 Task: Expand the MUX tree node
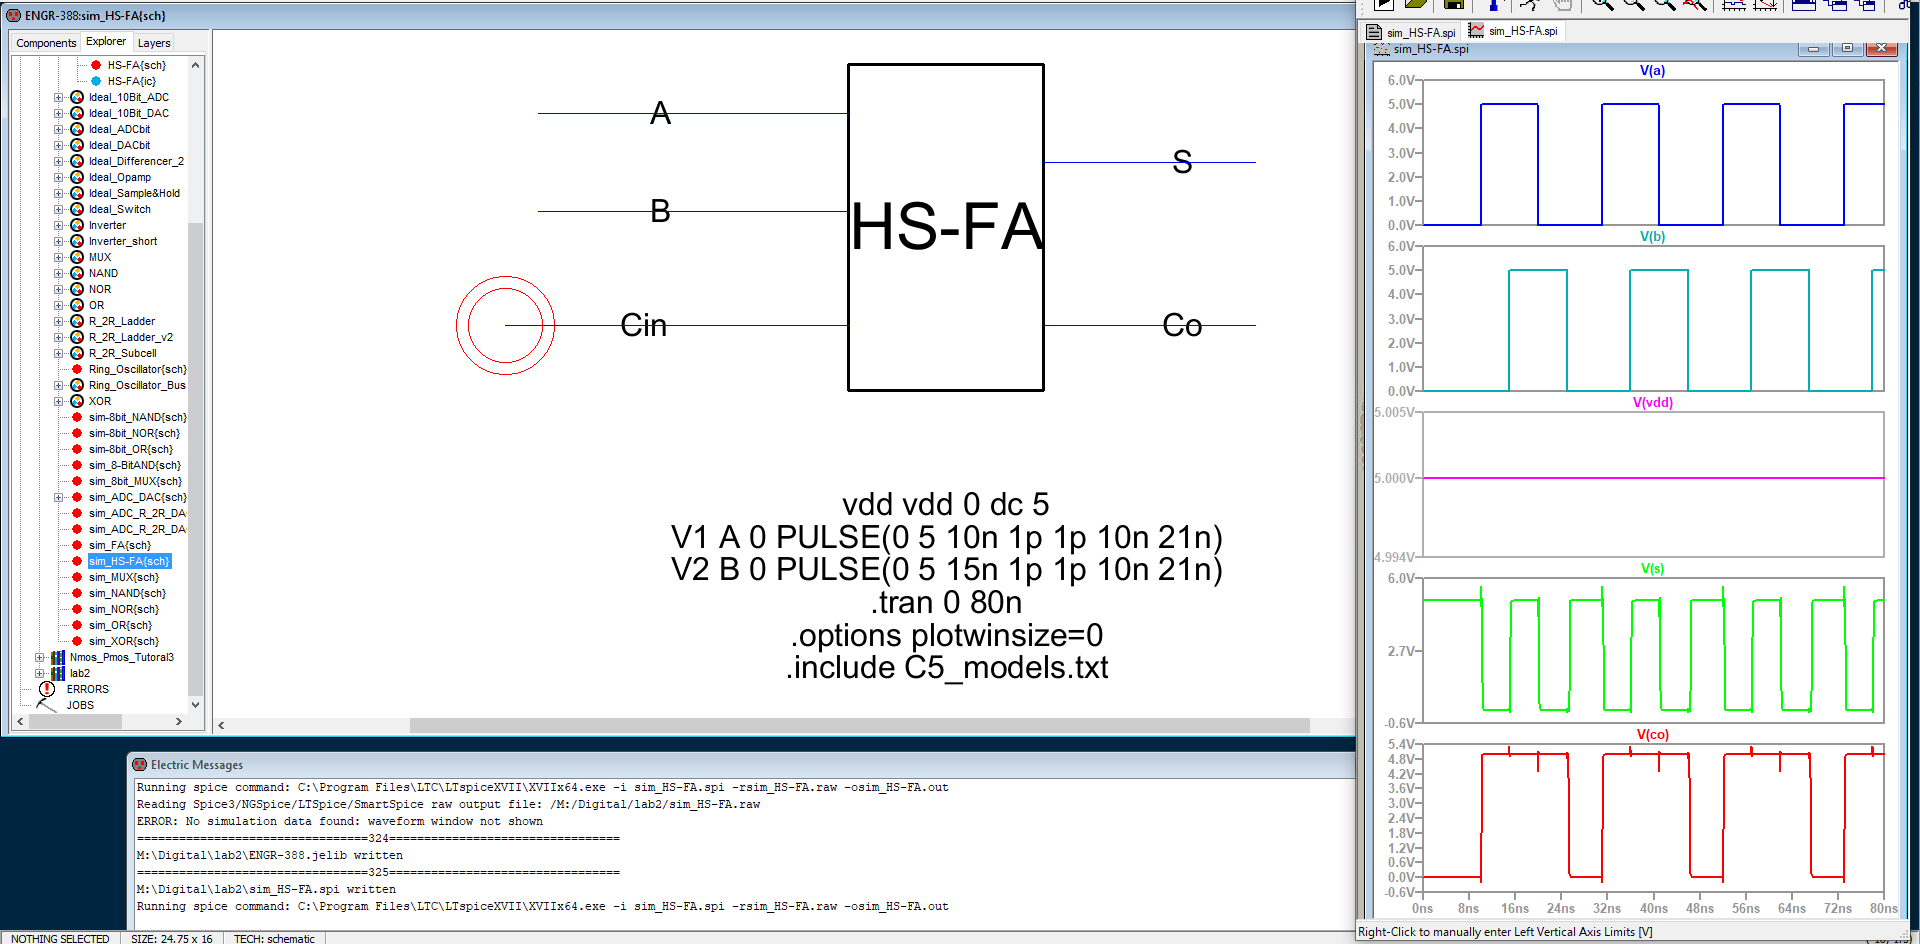click(58, 257)
